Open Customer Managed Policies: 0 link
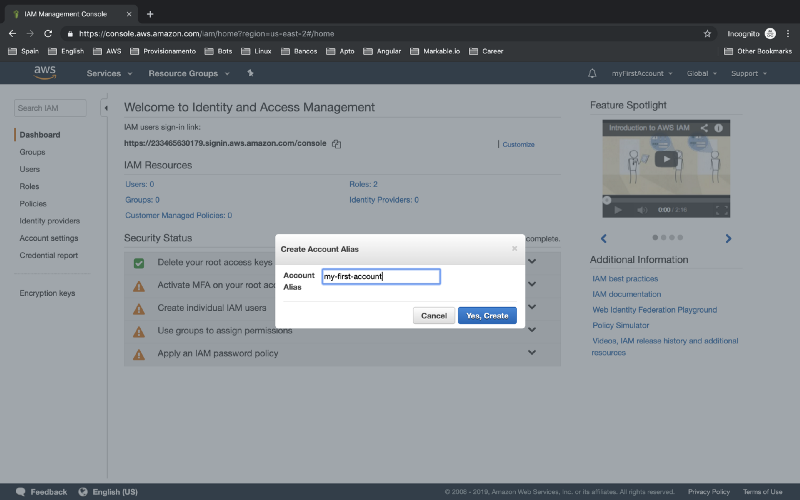Image resolution: width=800 pixels, height=500 pixels. pyautogui.click(x=179, y=215)
